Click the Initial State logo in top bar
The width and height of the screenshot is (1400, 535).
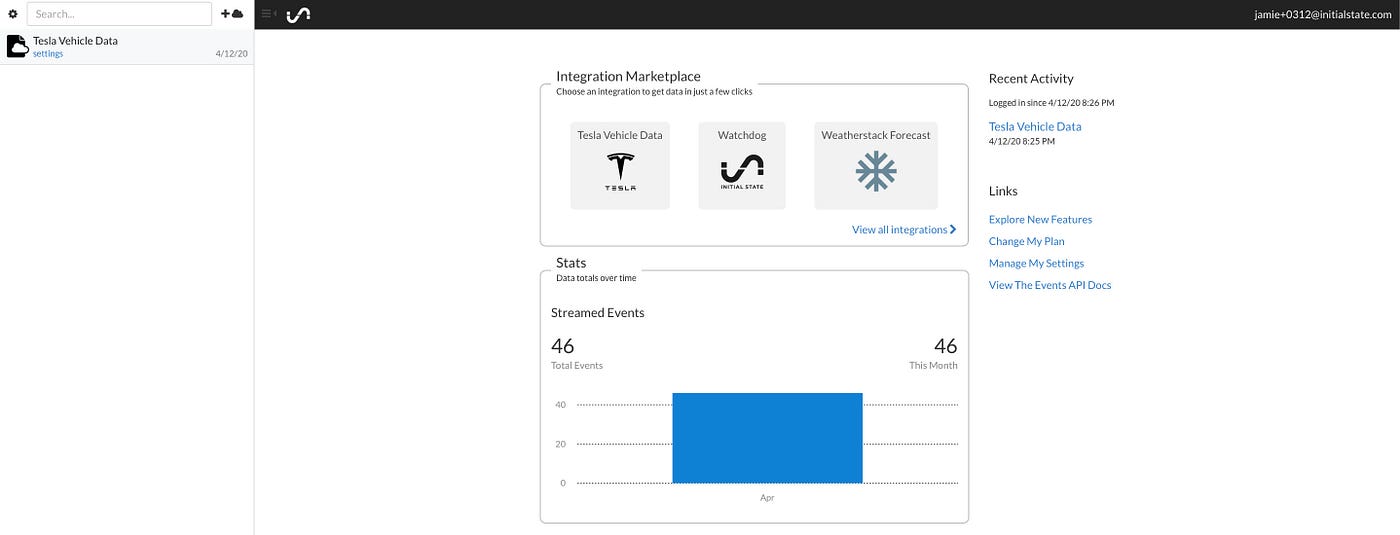298,14
